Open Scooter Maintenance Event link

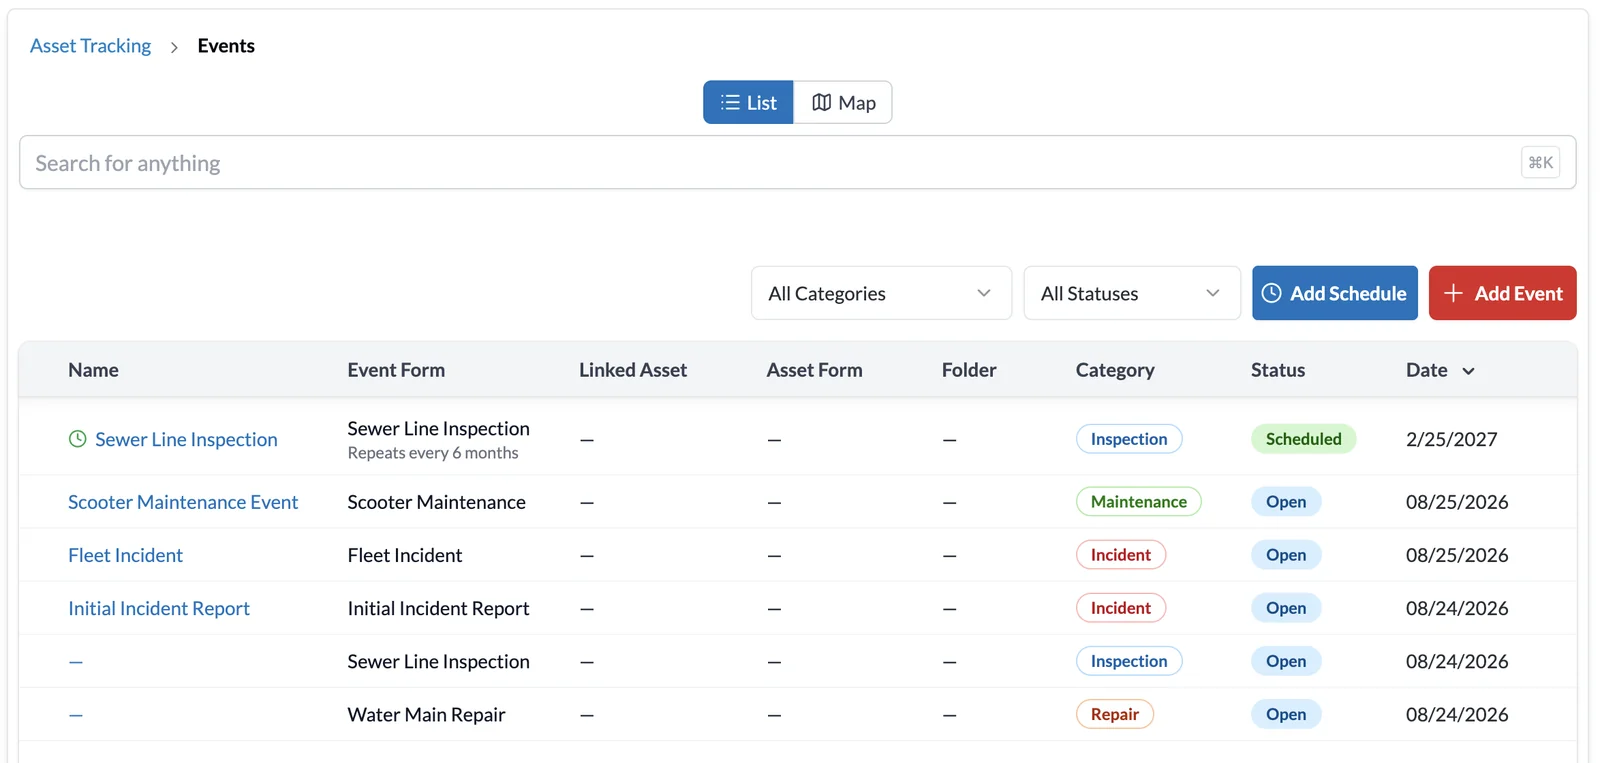tap(183, 502)
